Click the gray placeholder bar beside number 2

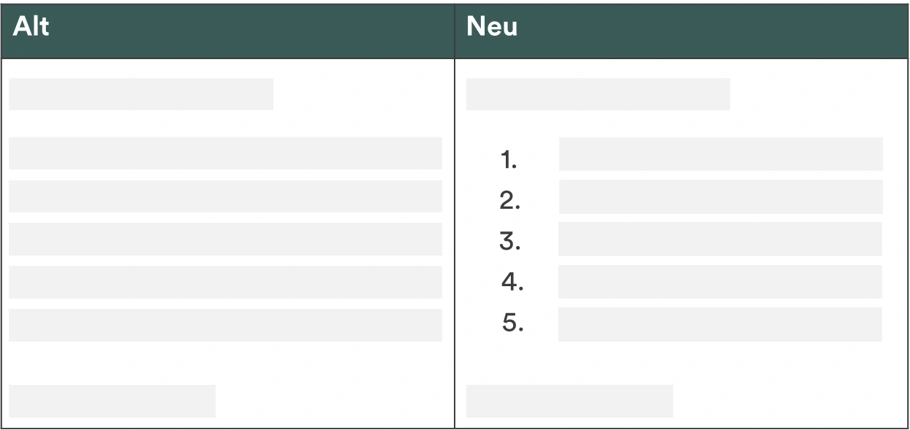(721, 197)
